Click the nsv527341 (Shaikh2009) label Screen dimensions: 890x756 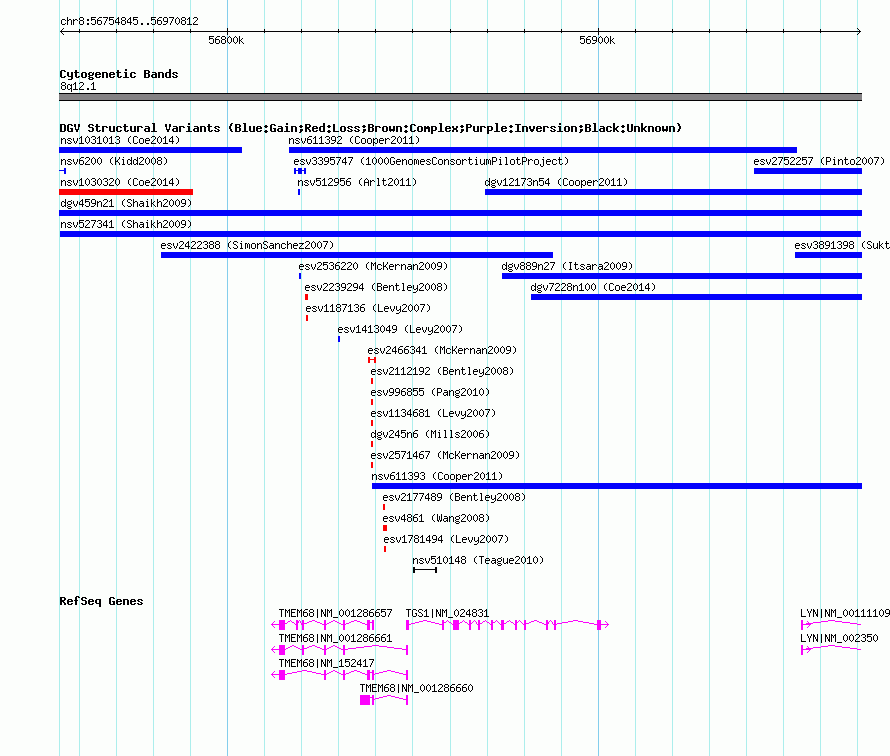pyautogui.click(x=126, y=224)
